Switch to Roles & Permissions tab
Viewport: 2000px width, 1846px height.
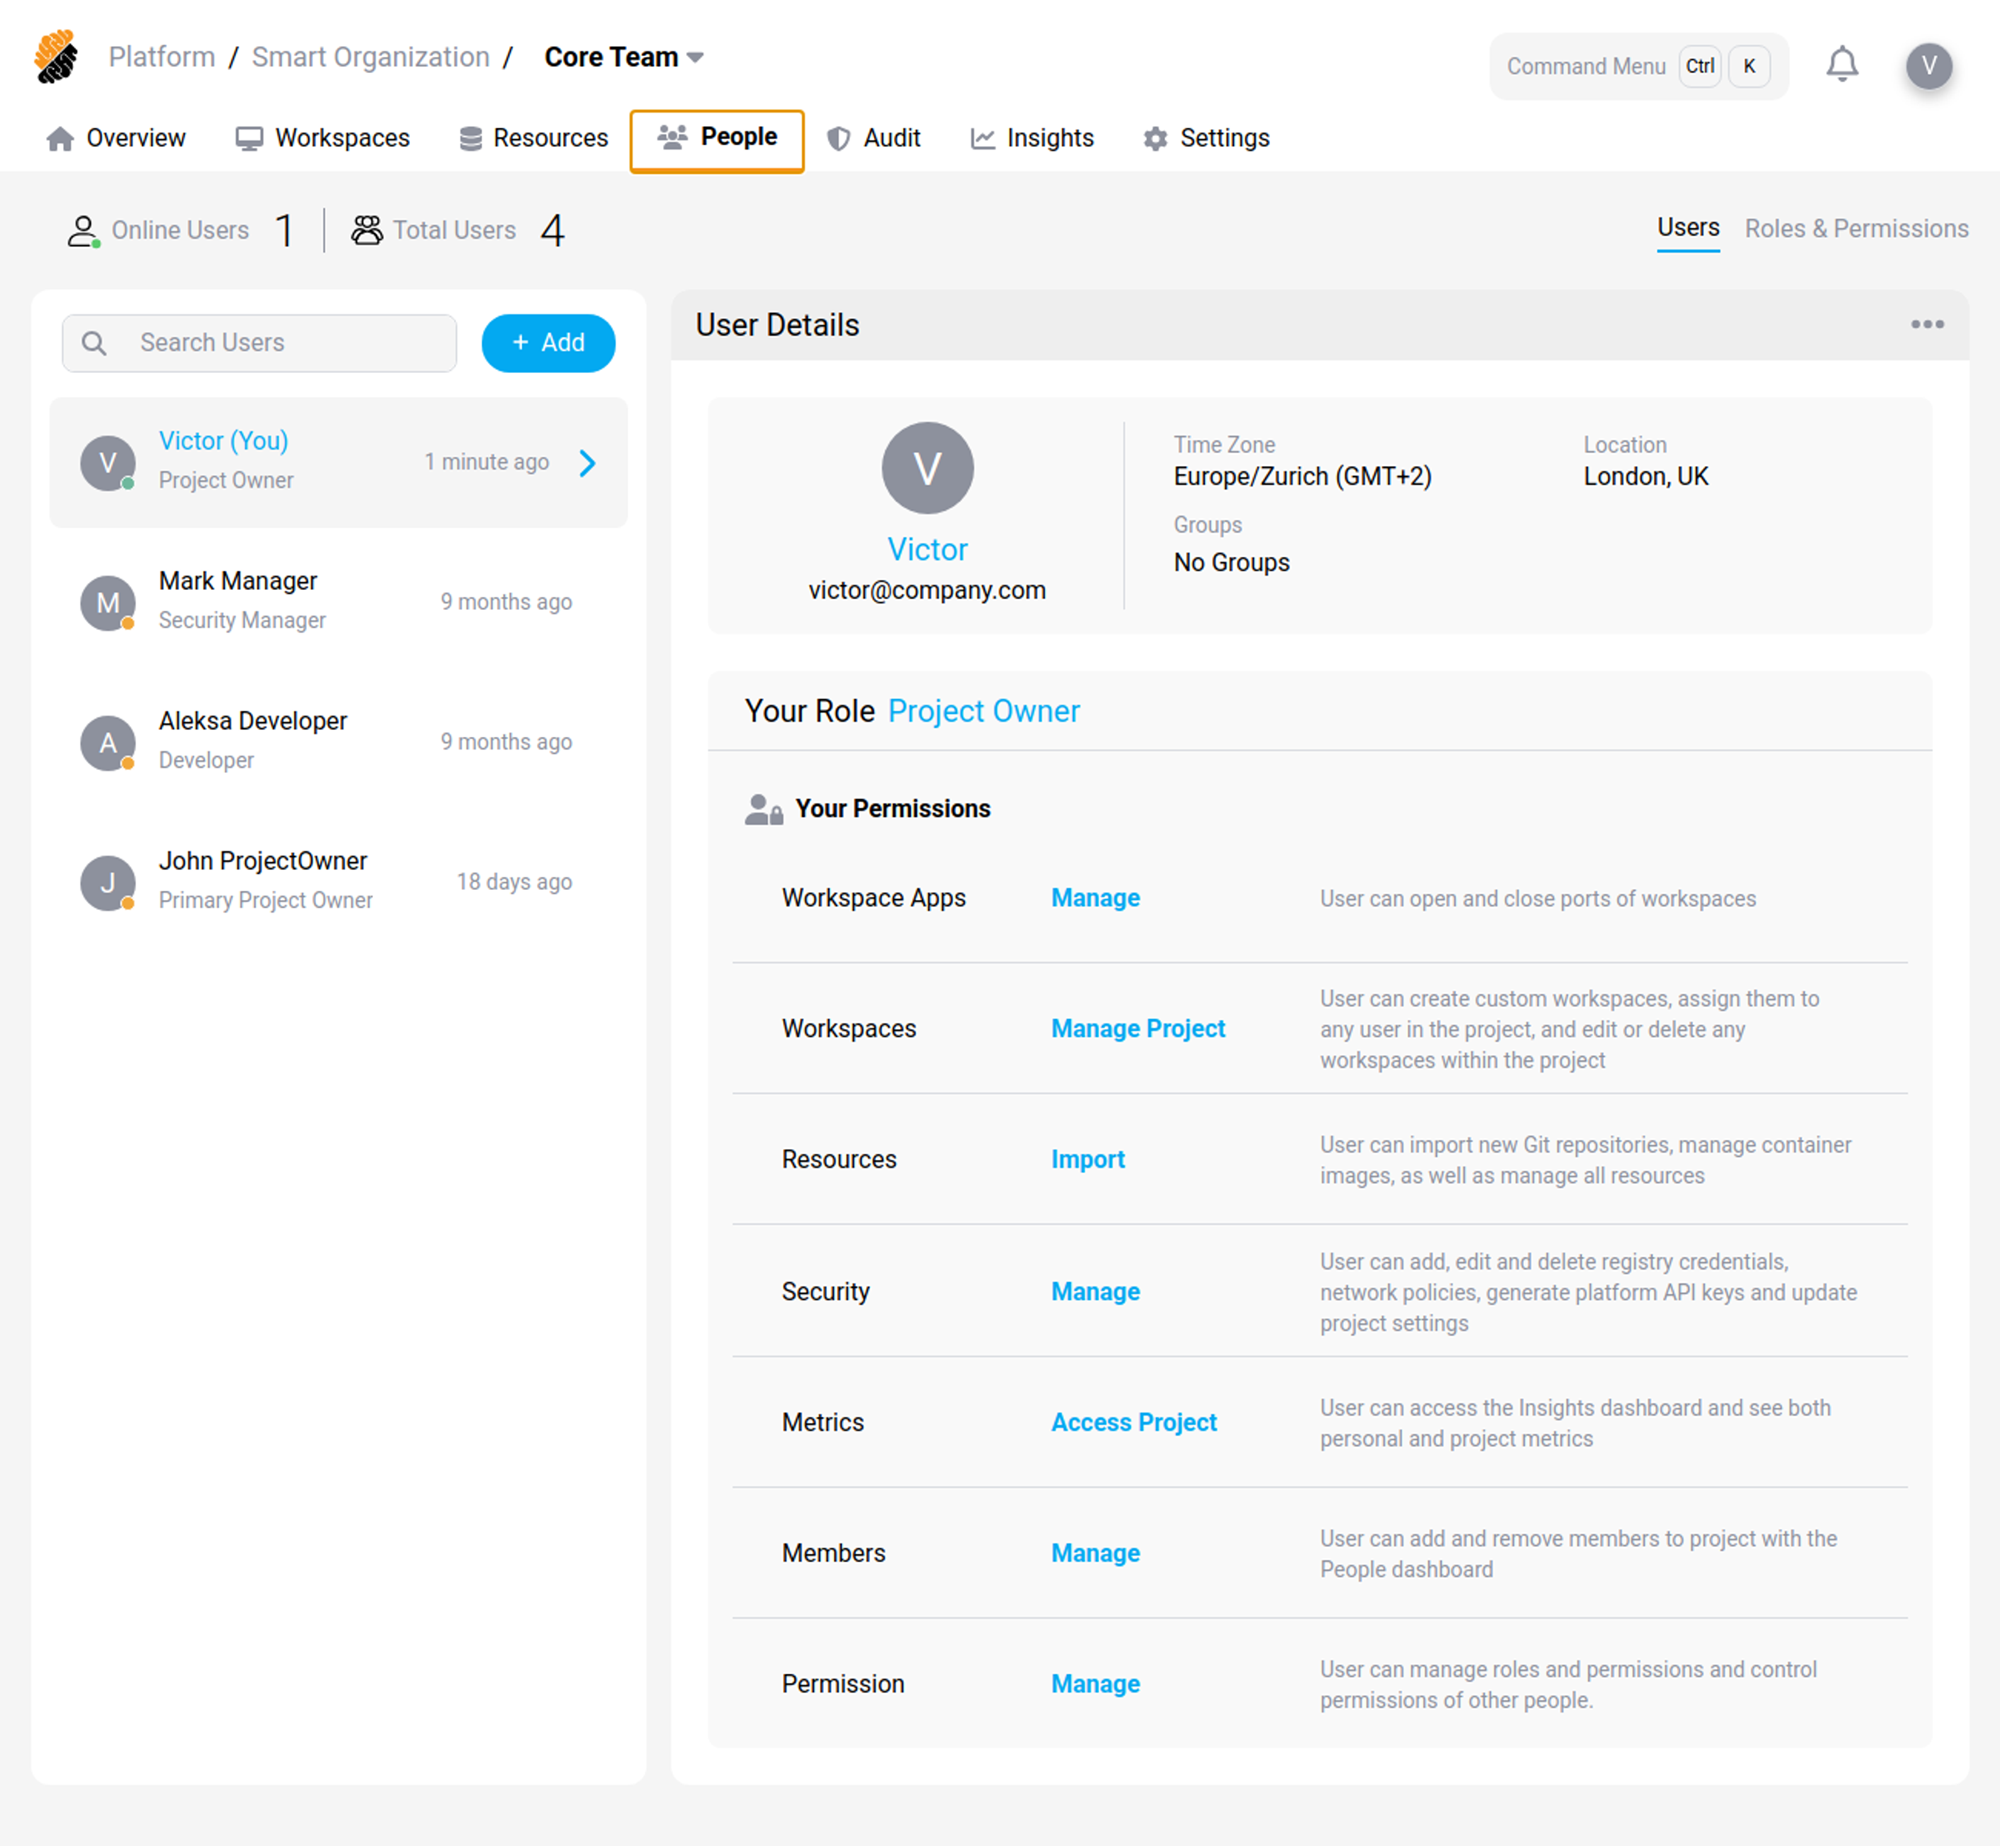coord(1855,229)
